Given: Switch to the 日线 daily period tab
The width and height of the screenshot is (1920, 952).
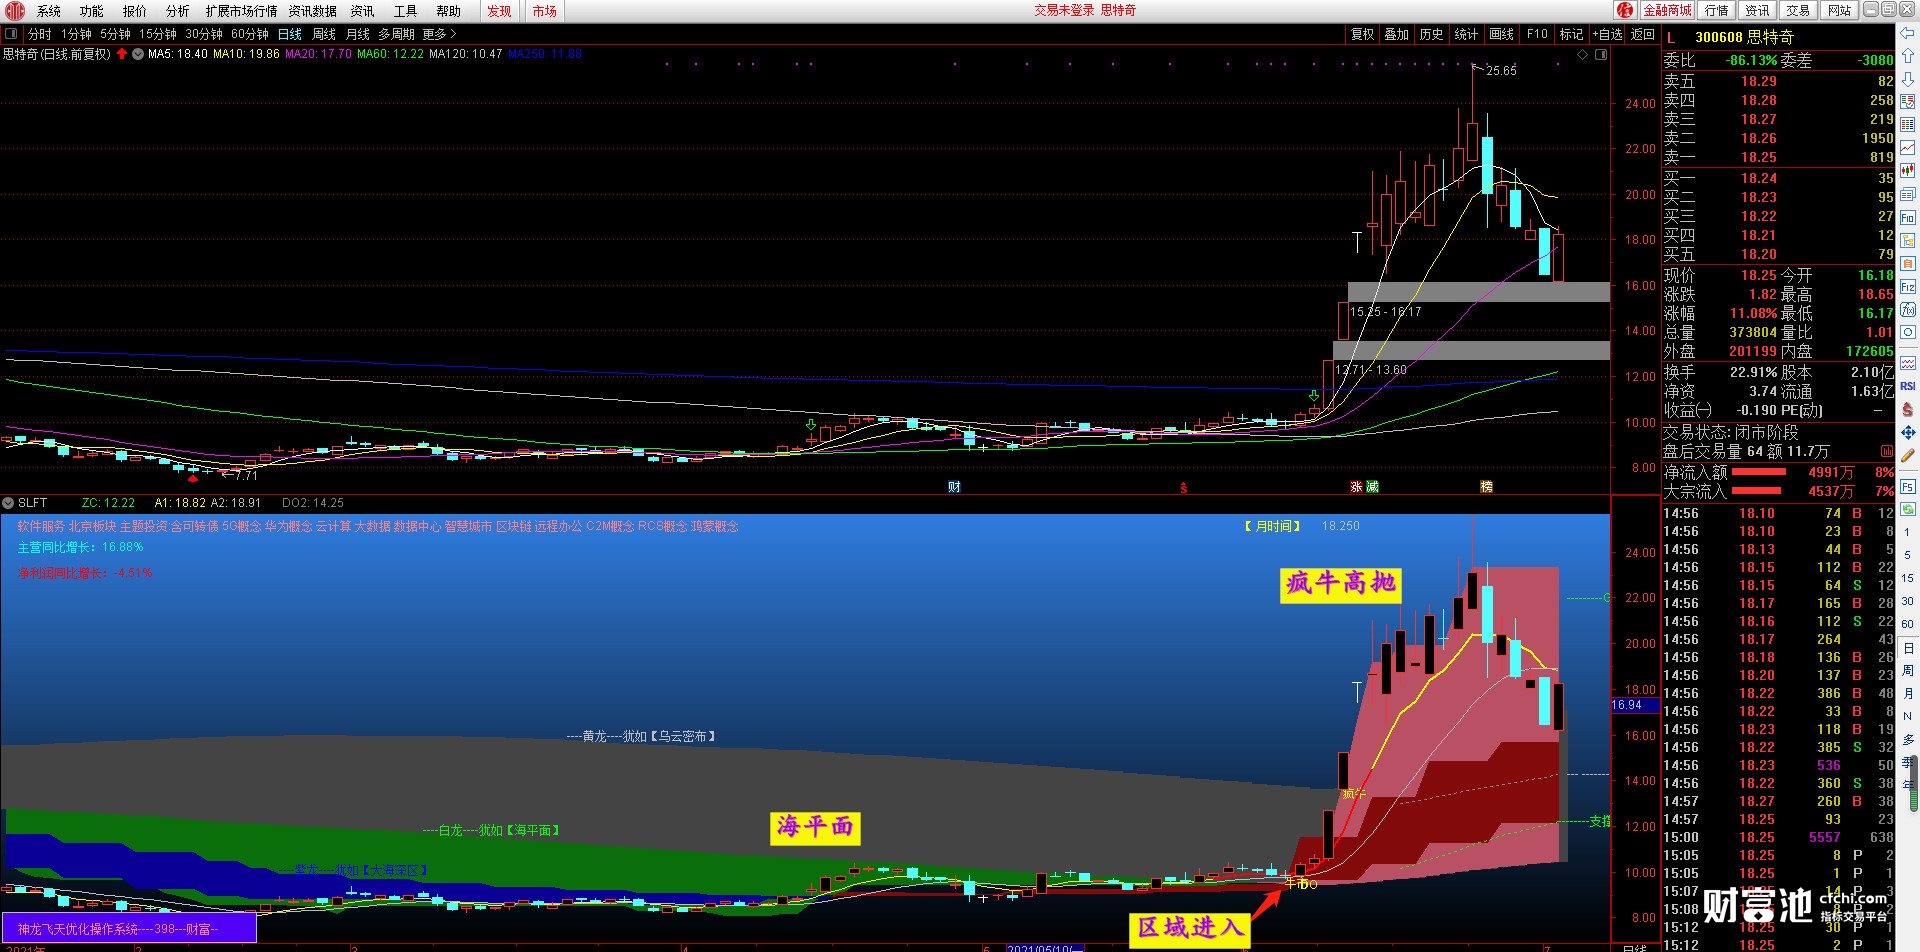Looking at the screenshot, I should [x=290, y=34].
